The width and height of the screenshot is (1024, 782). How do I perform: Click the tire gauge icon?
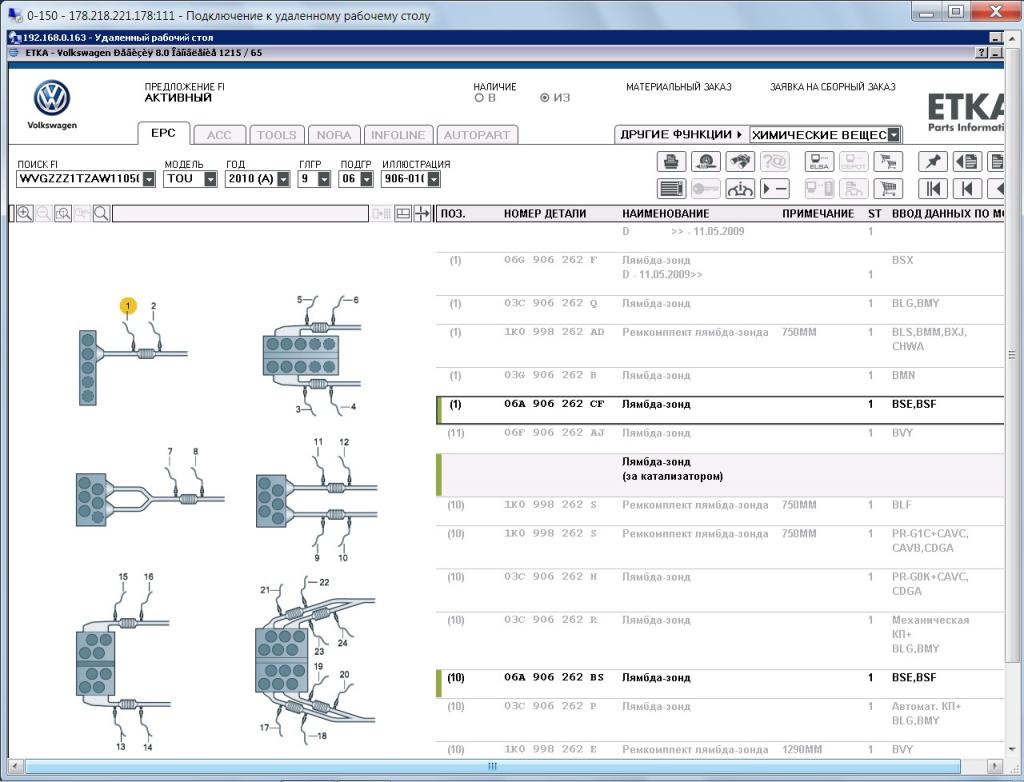pyautogui.click(x=706, y=161)
